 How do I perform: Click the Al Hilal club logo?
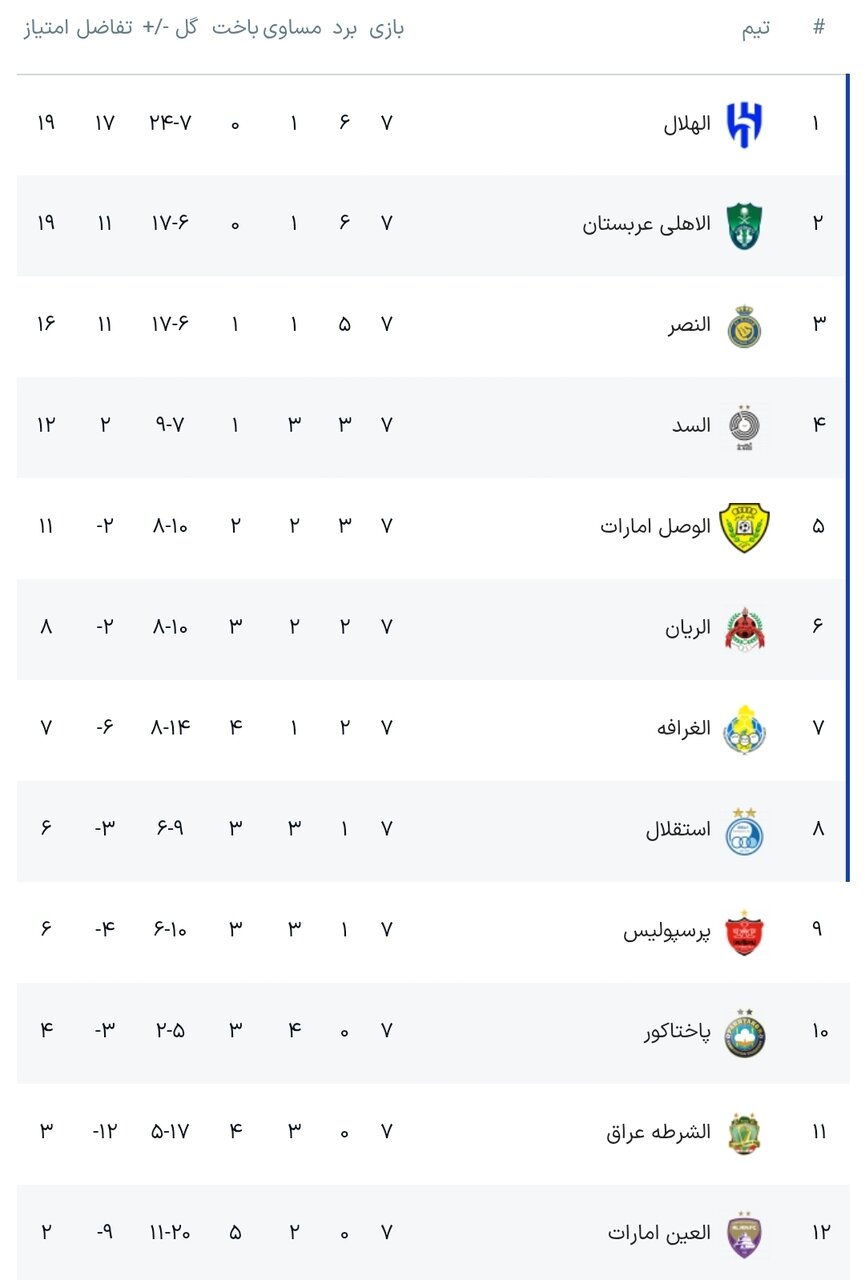(744, 125)
